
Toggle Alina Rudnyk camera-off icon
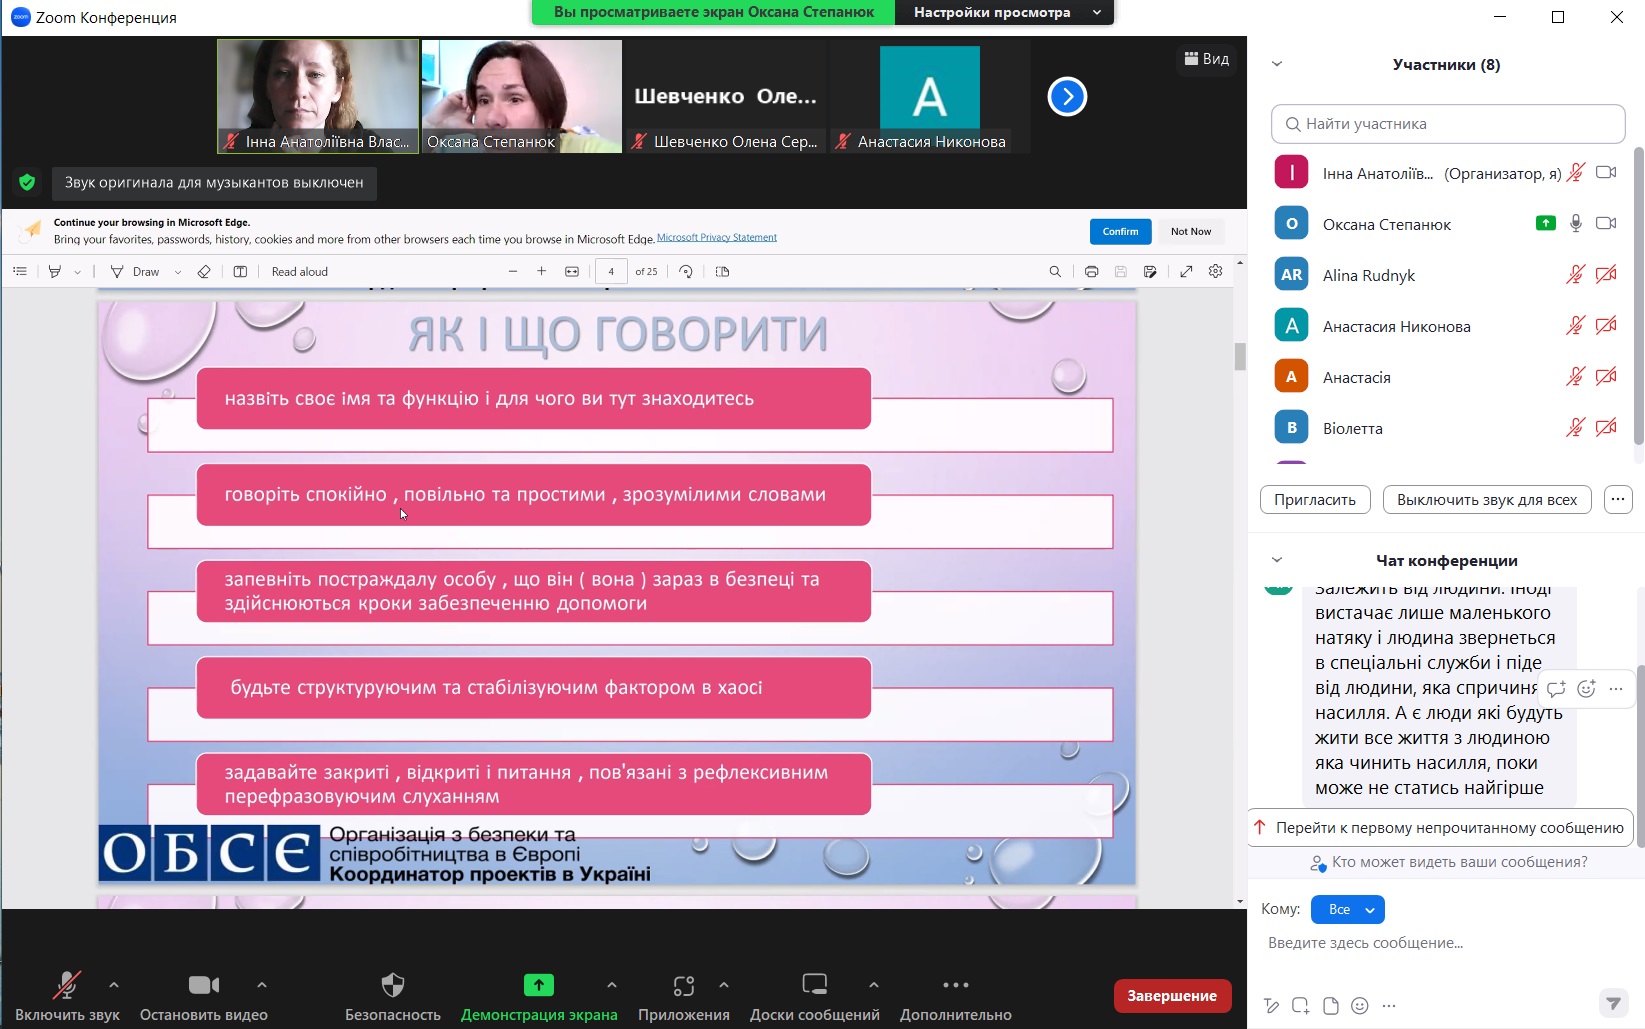pyautogui.click(x=1606, y=274)
